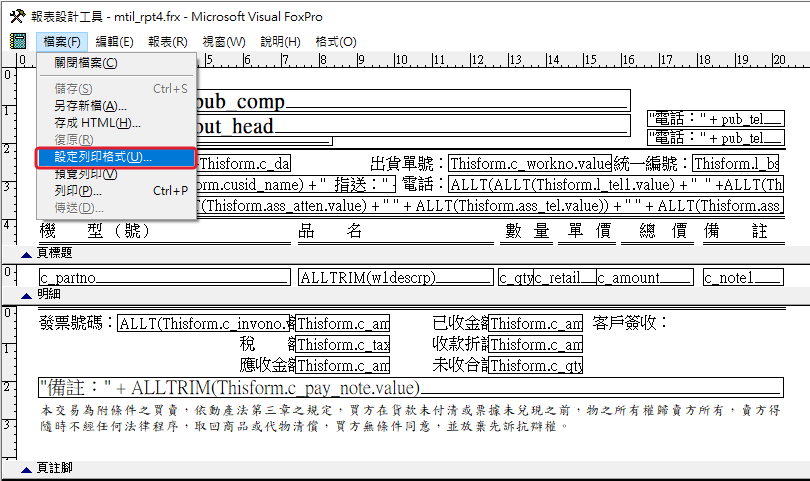Select the ALLT(Thisform.c_invono field
The height and width of the screenshot is (481, 810).
click(204, 323)
